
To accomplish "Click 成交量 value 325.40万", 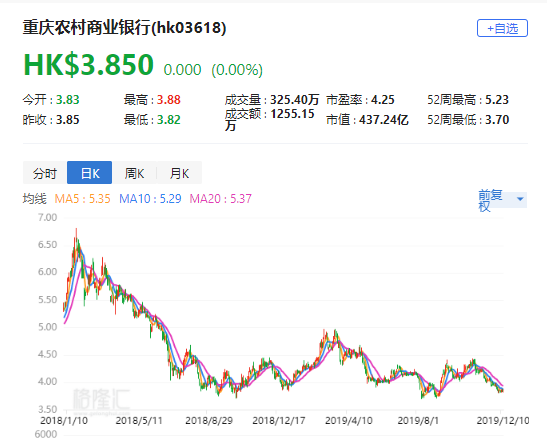I will [x=295, y=100].
